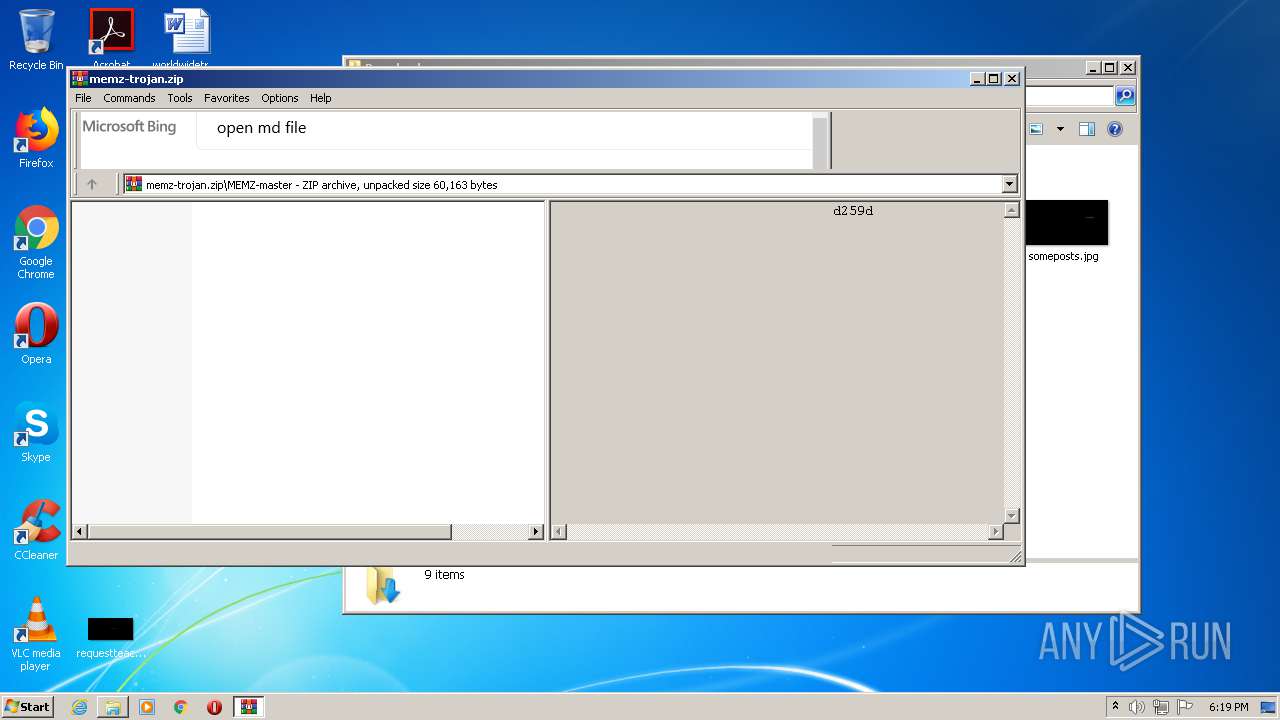Image resolution: width=1280 pixels, height=720 pixels.
Task: Launch Firefox from the desktop
Action: (x=36, y=138)
